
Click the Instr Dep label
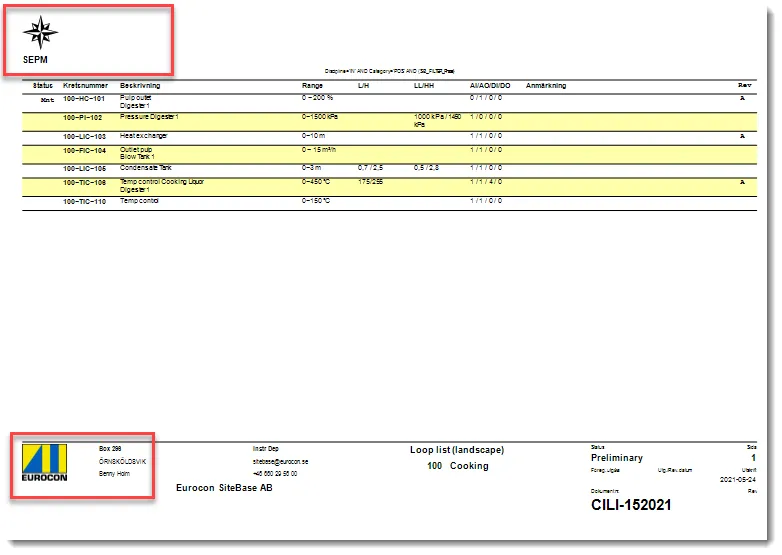point(266,449)
